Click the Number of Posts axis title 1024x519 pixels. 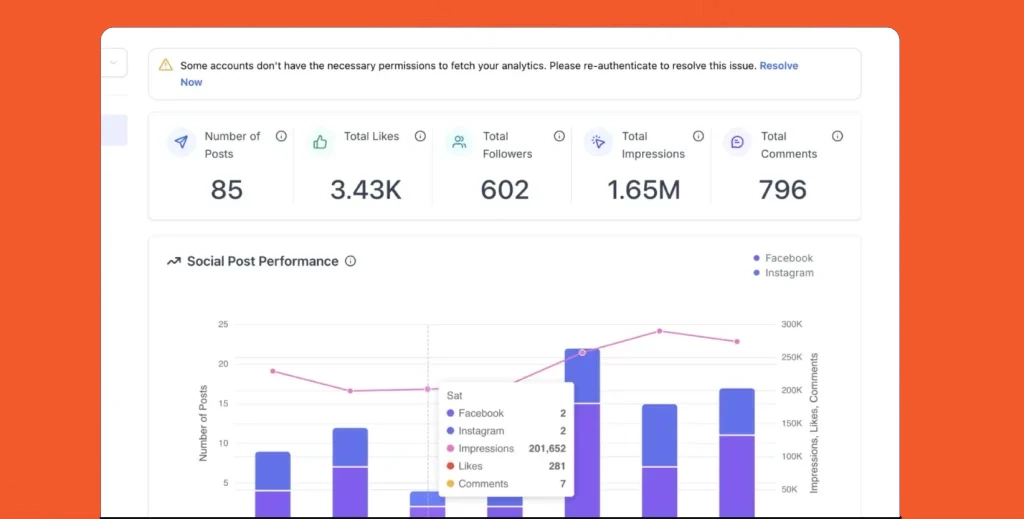[x=203, y=423]
